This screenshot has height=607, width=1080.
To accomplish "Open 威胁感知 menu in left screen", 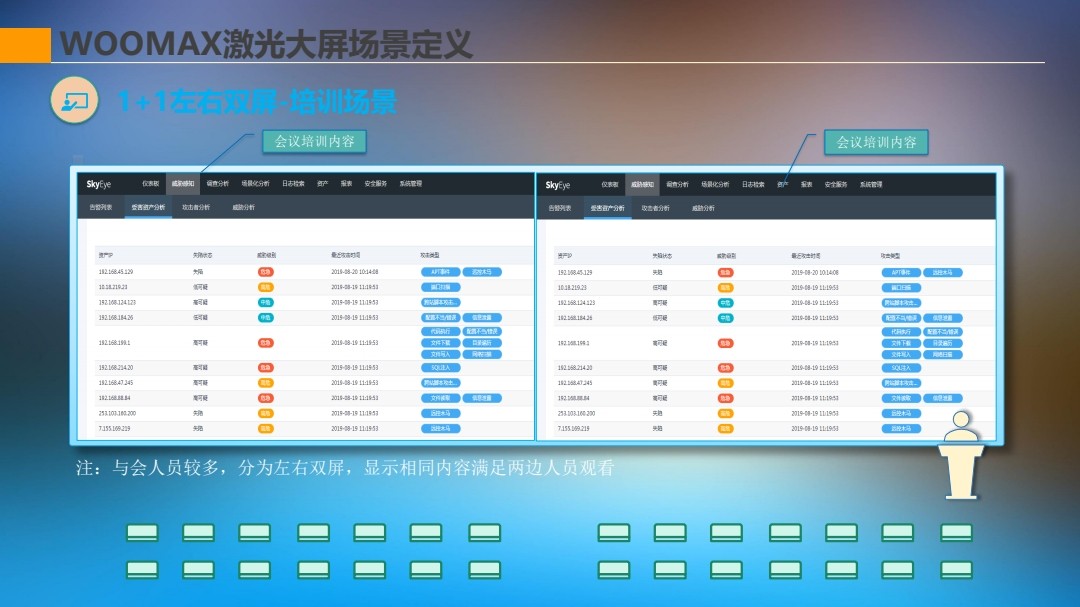I will pyautogui.click(x=183, y=184).
